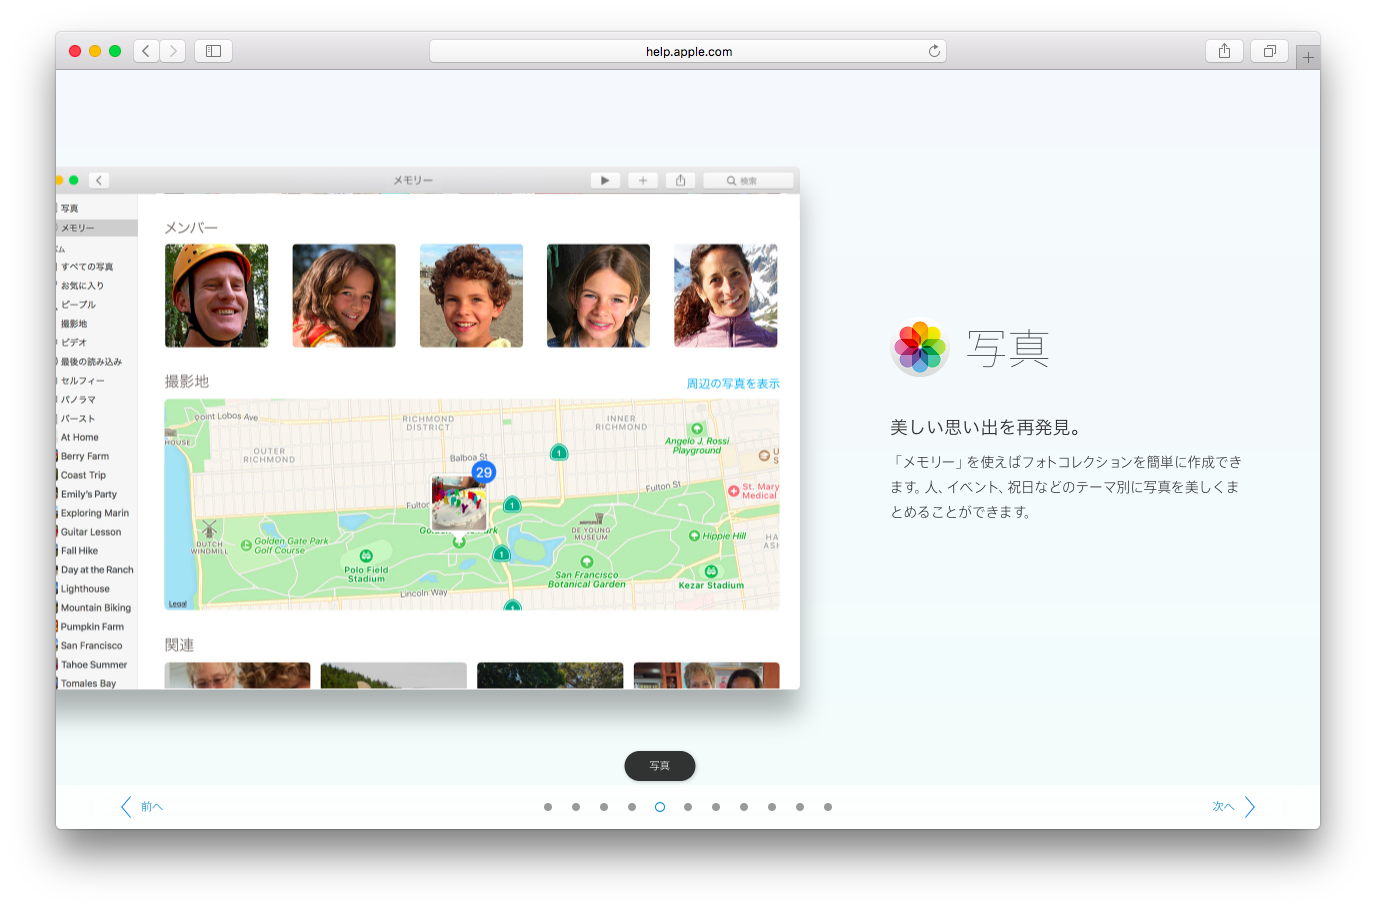The width and height of the screenshot is (1376, 909).
Task: Select Lighthouse album in sidebar
Action: click(x=85, y=589)
